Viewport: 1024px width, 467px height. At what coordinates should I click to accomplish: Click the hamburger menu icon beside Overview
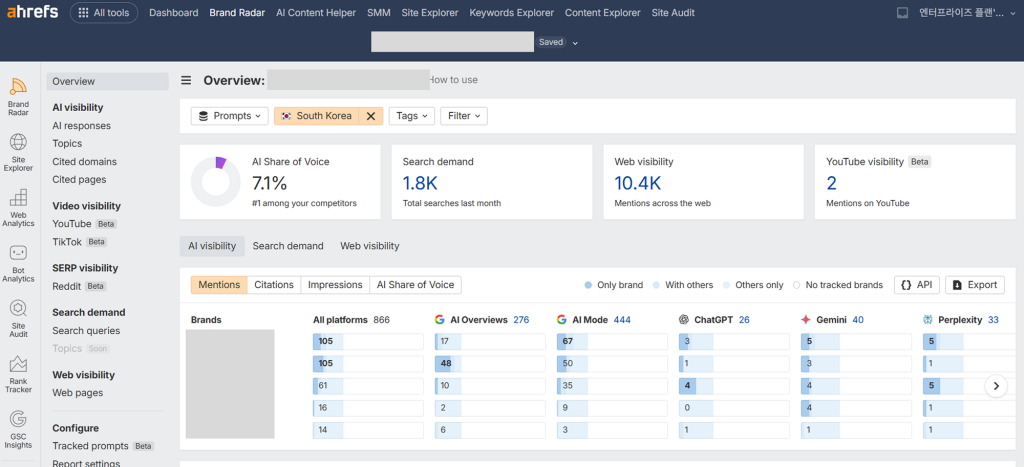coord(186,80)
